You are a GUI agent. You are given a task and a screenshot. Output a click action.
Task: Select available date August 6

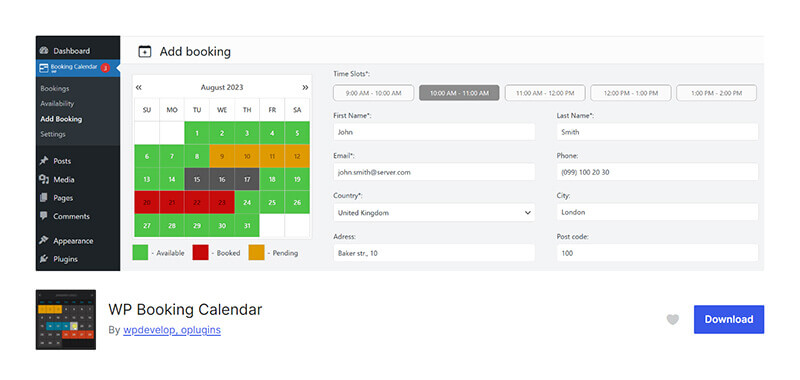[x=147, y=156]
